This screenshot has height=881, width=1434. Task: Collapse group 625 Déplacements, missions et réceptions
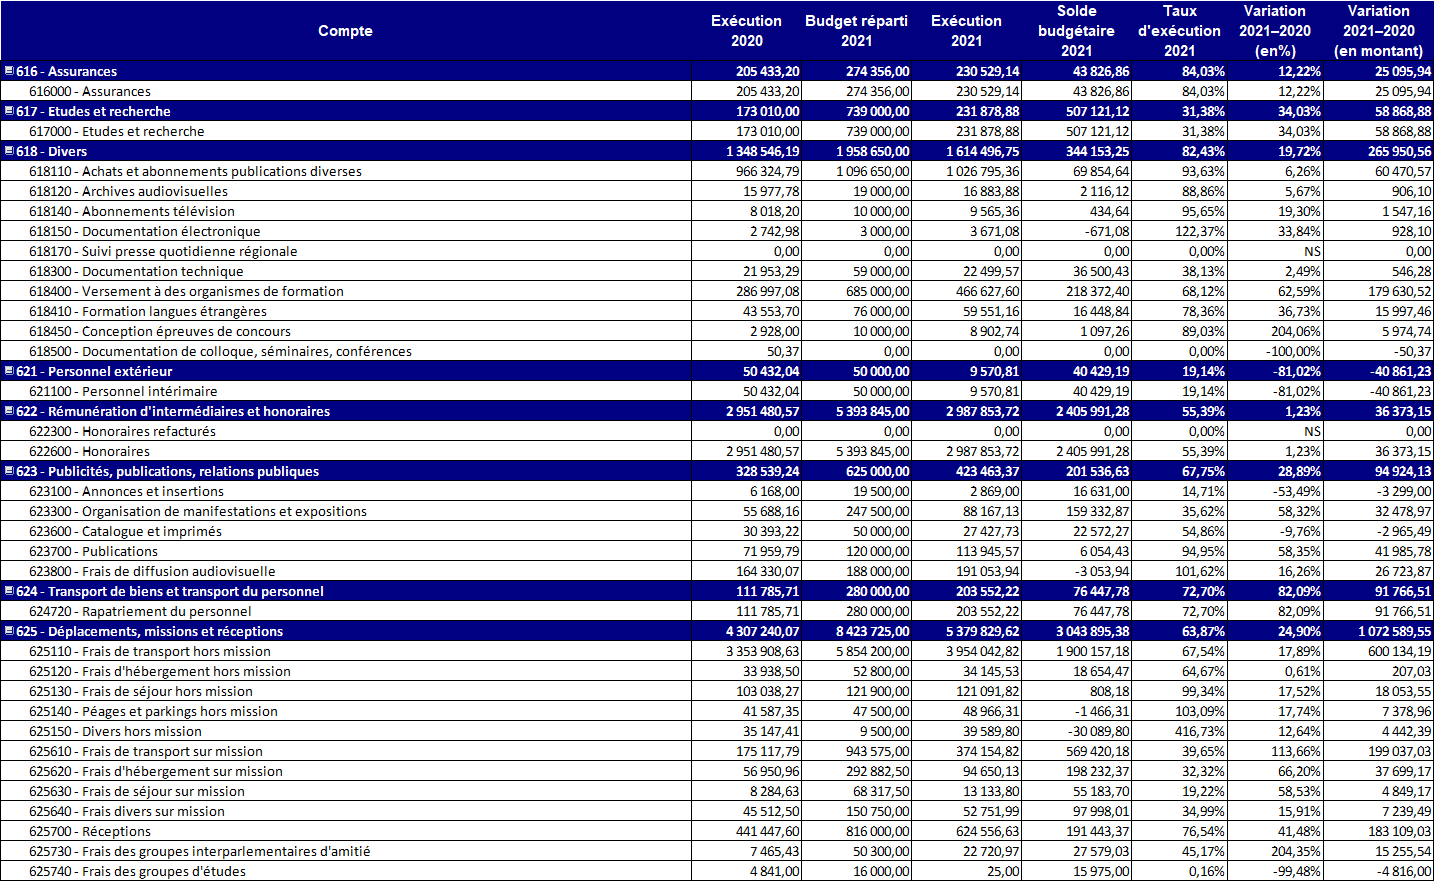coord(9,631)
